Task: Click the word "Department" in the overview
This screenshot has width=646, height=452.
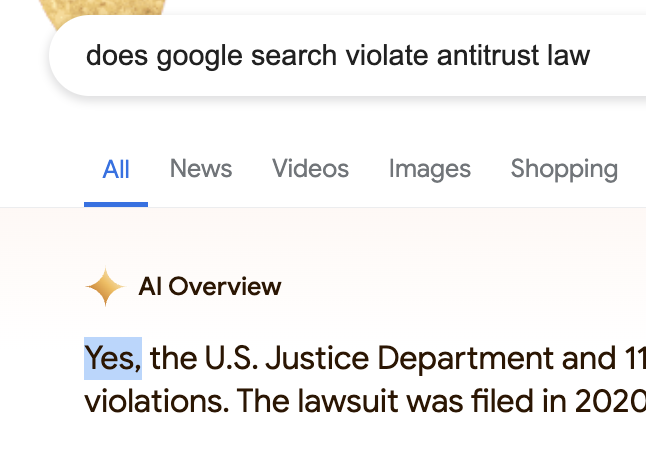Action: 465,359
